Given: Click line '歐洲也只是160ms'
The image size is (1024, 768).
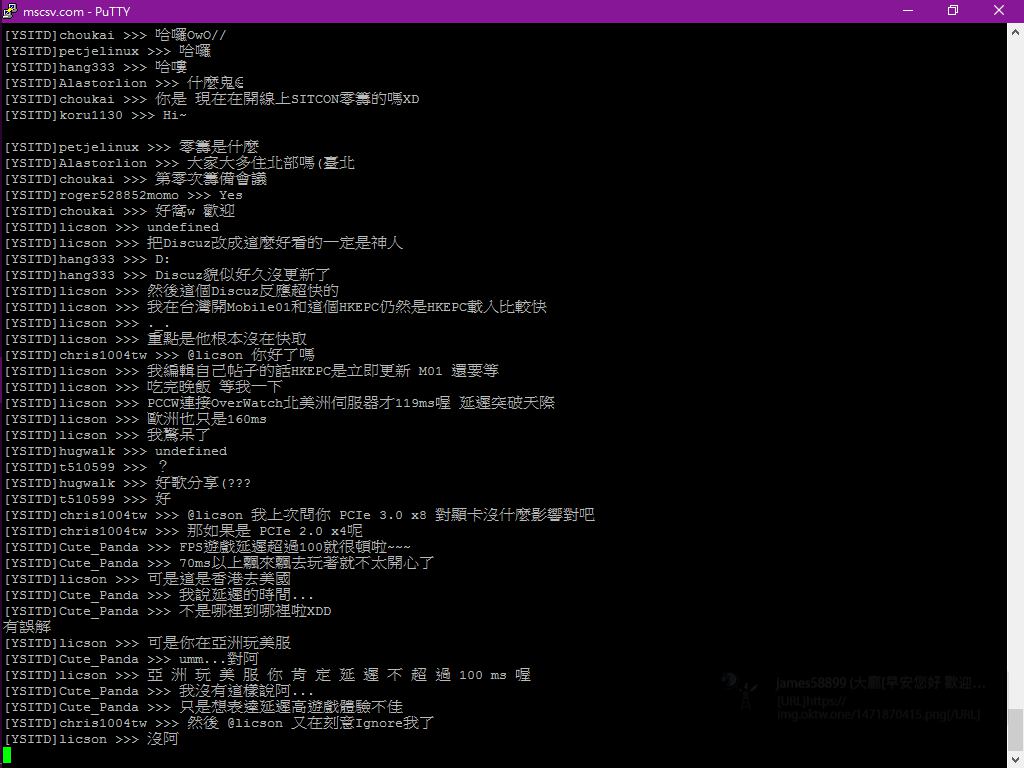Looking at the screenshot, I should click(135, 419).
